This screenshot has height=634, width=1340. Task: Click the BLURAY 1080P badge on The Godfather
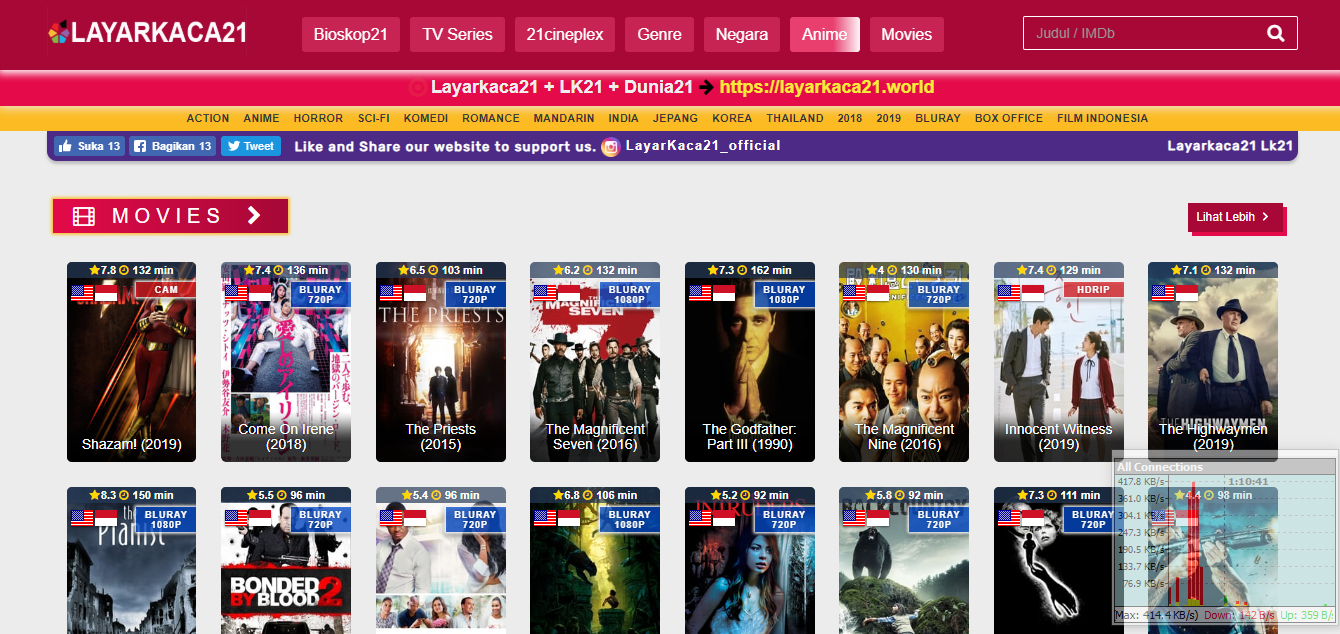(784, 294)
